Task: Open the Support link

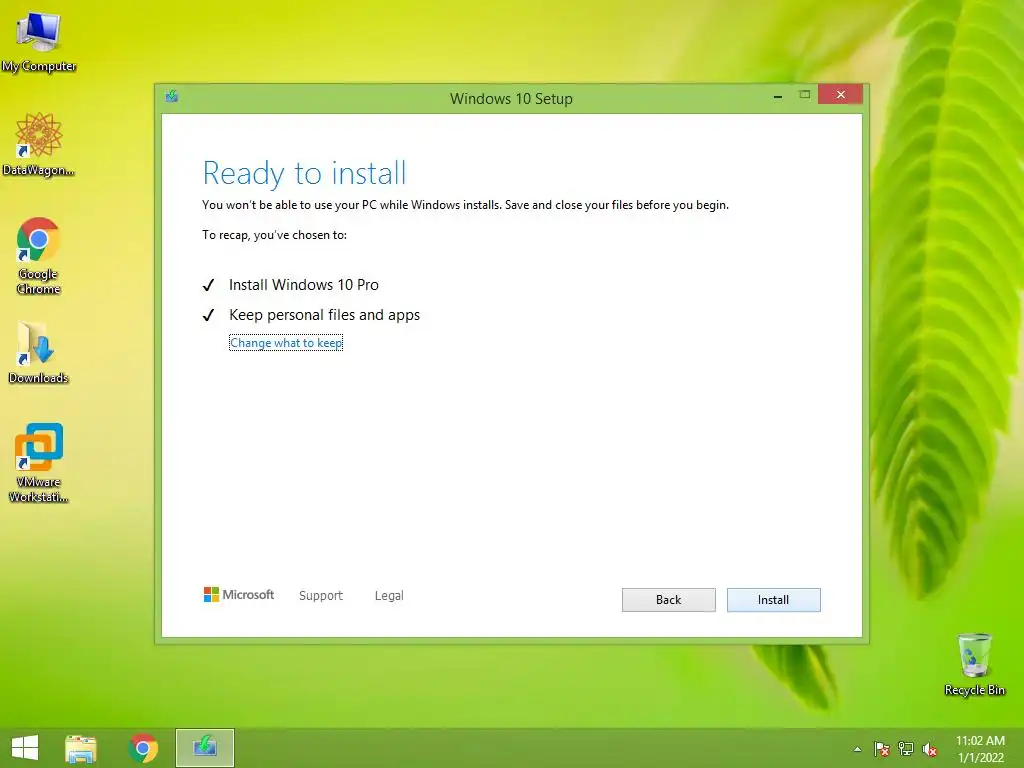Action: coord(321,595)
